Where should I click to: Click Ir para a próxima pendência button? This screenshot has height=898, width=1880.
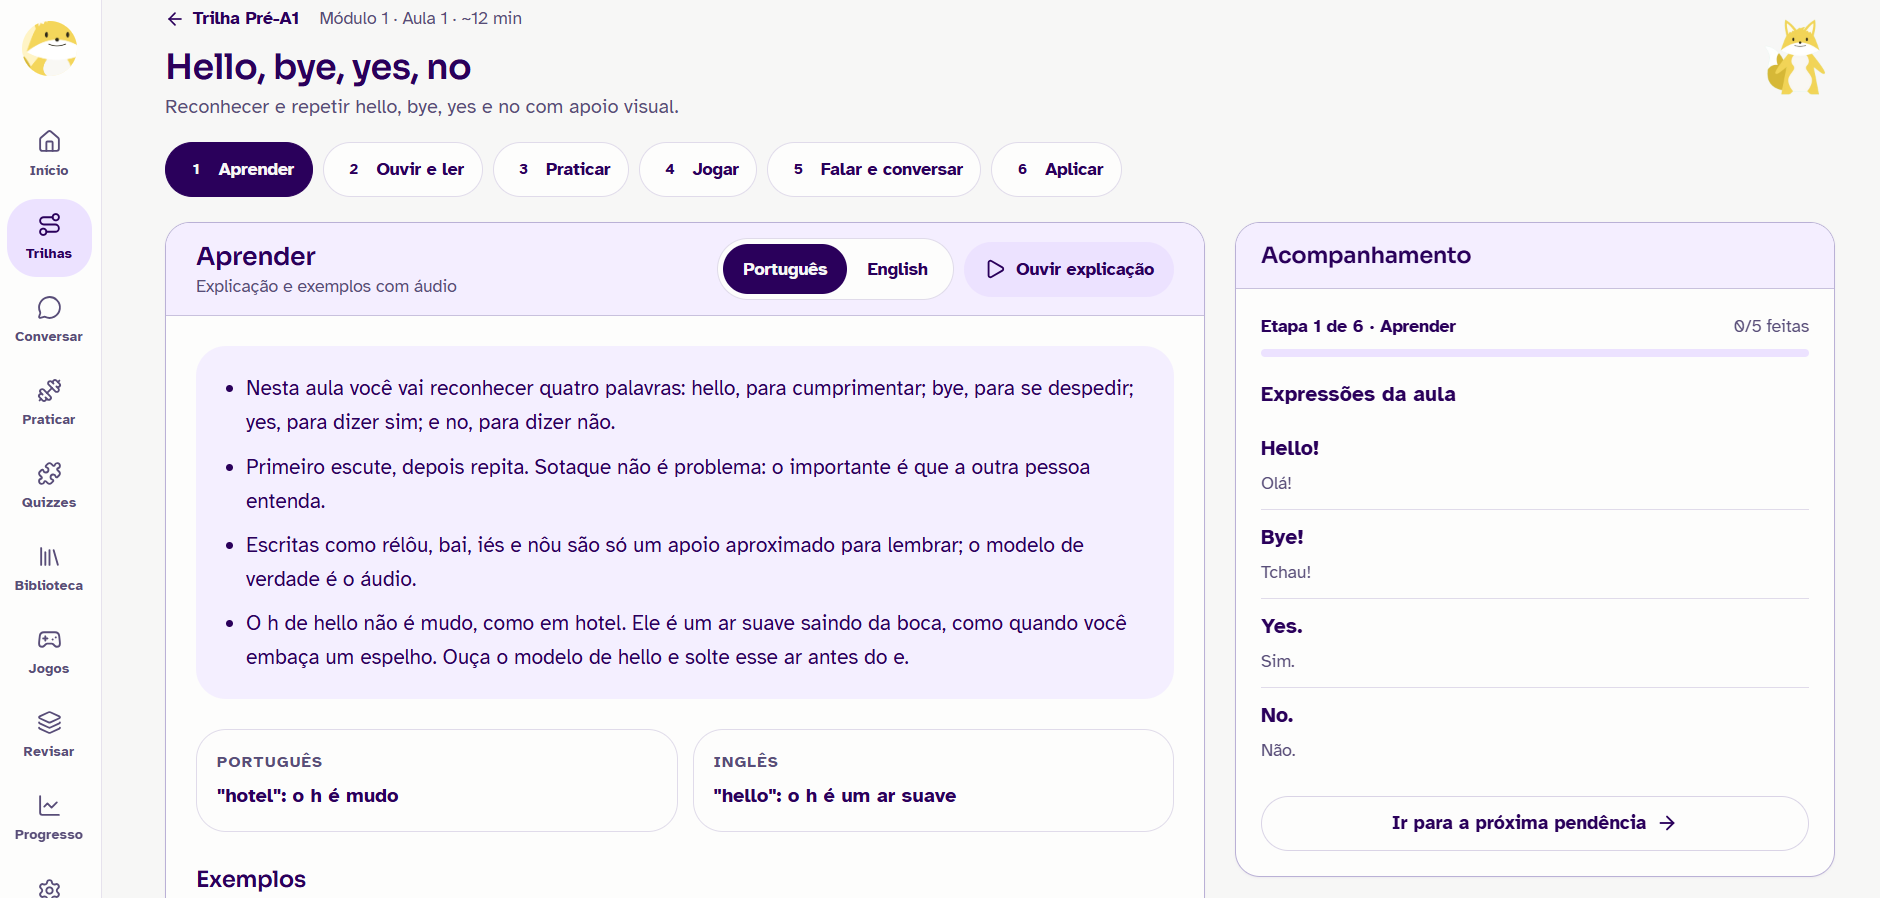click(x=1534, y=823)
